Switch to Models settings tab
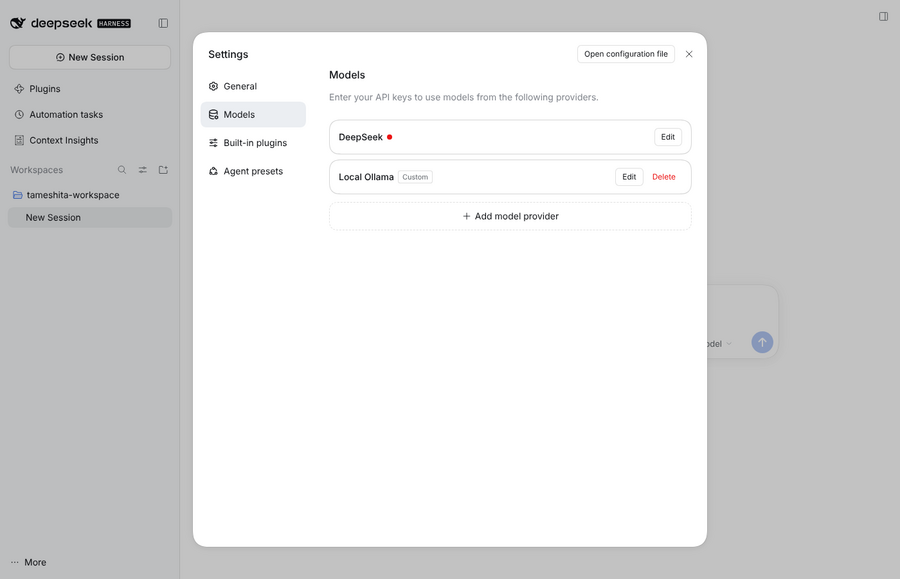 253,115
